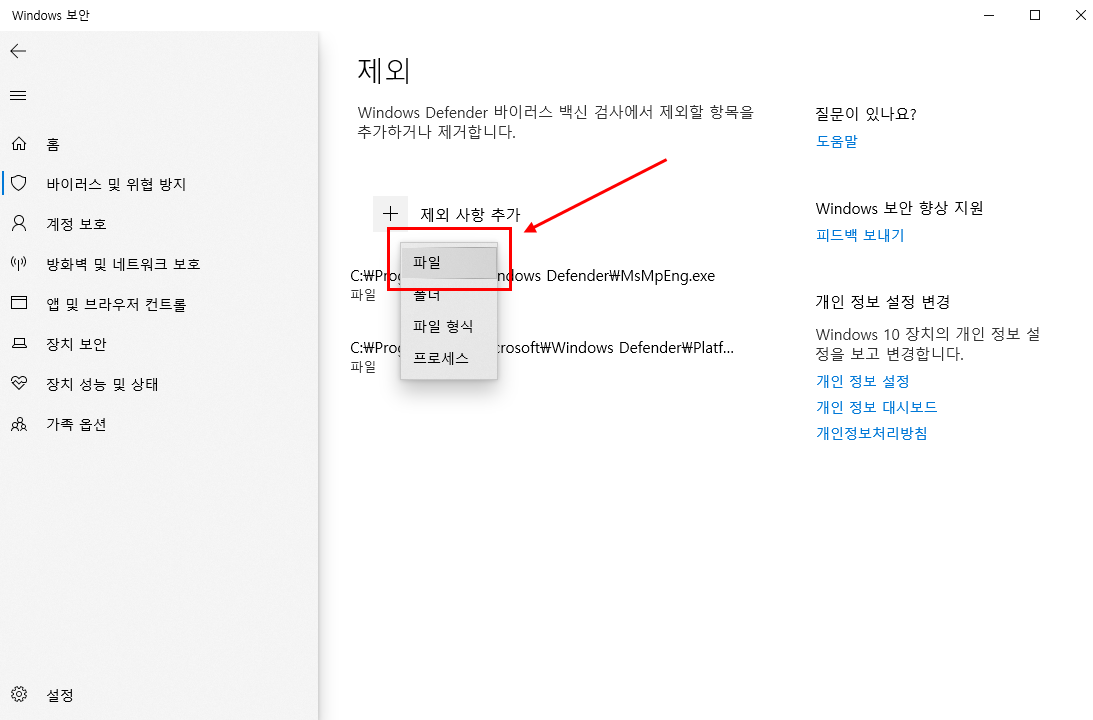
Task: Click the home icon in sidebar
Action: click(x=19, y=144)
